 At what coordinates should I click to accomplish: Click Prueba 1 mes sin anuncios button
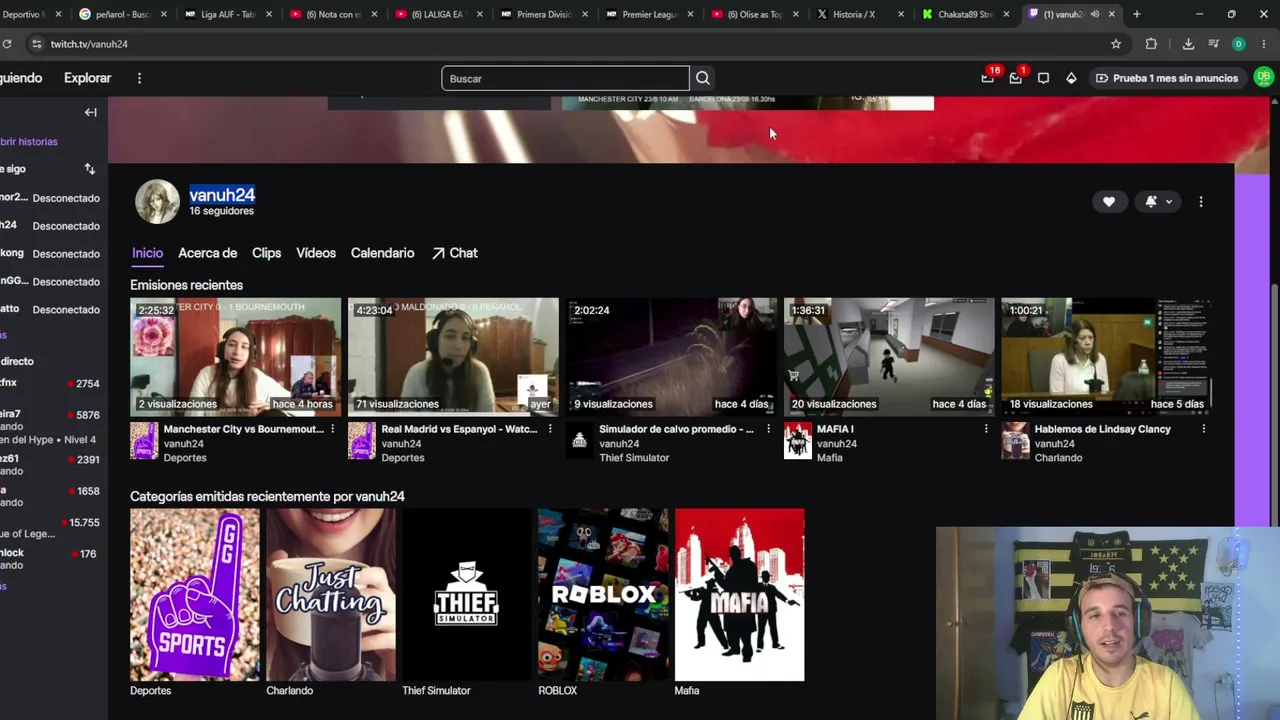pos(1167,78)
